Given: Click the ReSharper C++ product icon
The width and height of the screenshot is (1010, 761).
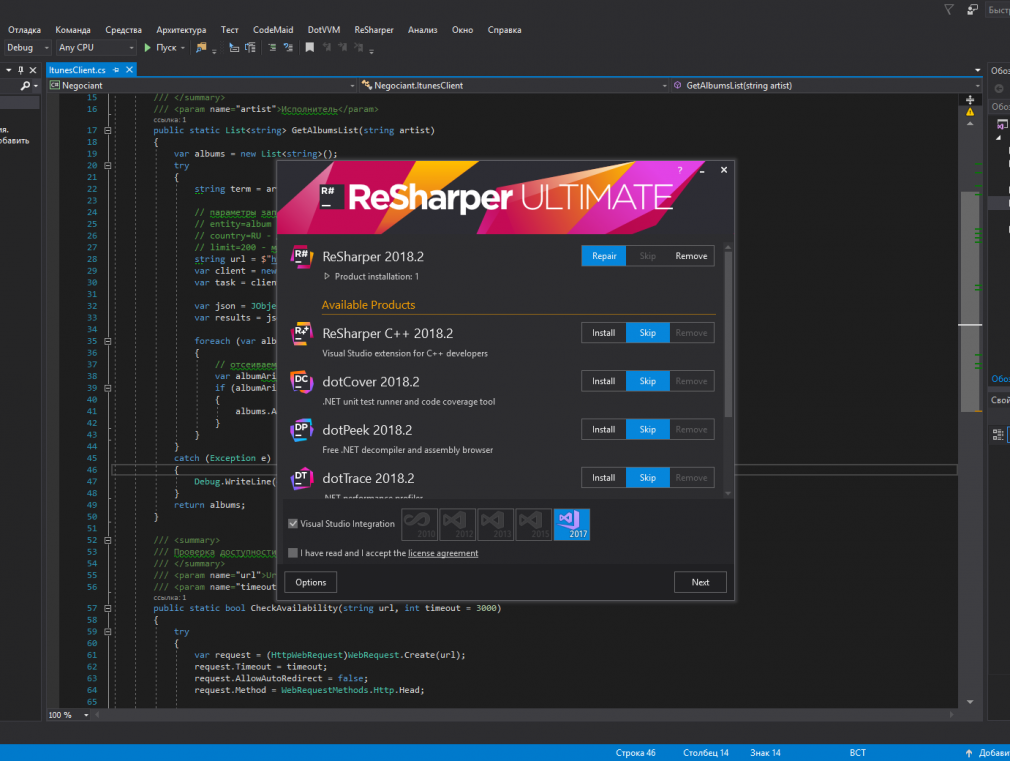Looking at the screenshot, I should click(x=301, y=334).
